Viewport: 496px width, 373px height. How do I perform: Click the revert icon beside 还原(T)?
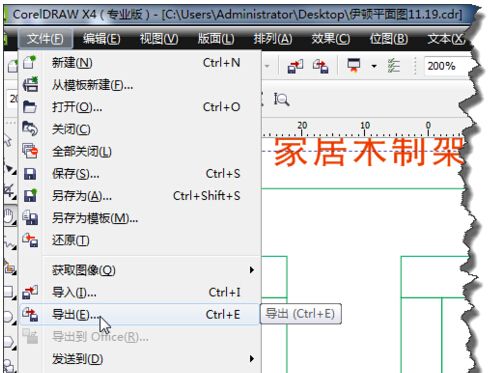[x=30, y=240]
